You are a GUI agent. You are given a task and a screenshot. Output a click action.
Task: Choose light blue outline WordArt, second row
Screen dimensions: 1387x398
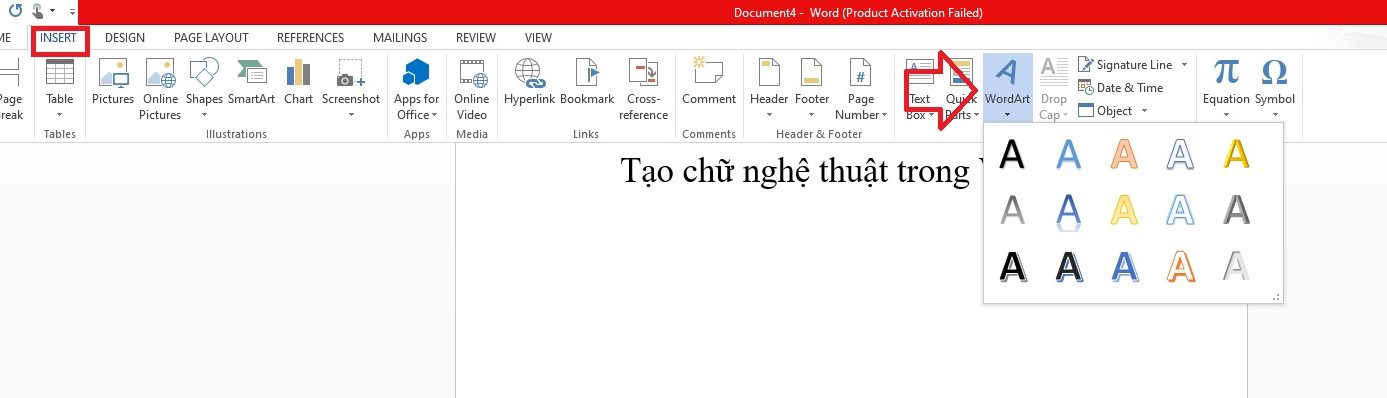pos(1181,209)
